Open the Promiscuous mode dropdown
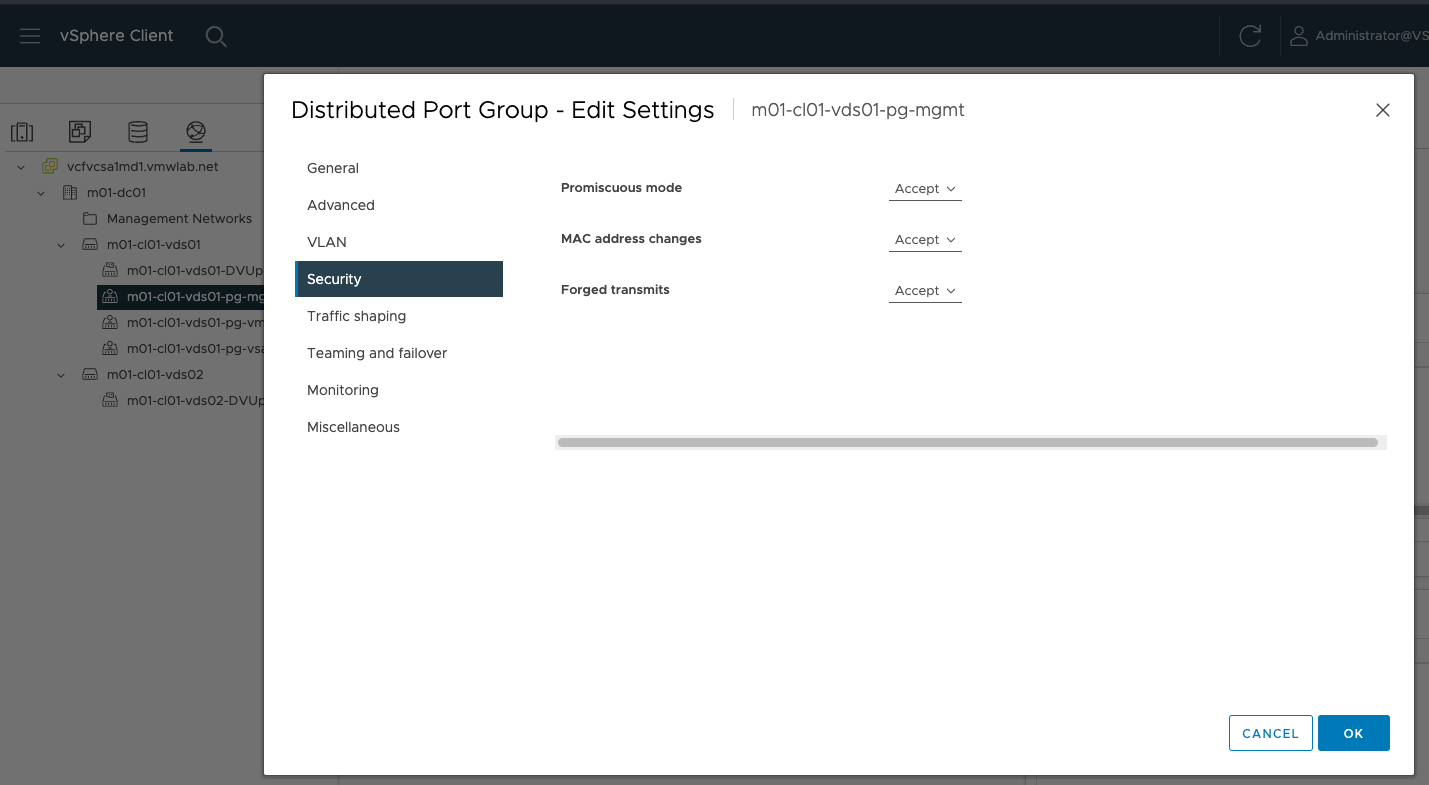 coord(925,189)
